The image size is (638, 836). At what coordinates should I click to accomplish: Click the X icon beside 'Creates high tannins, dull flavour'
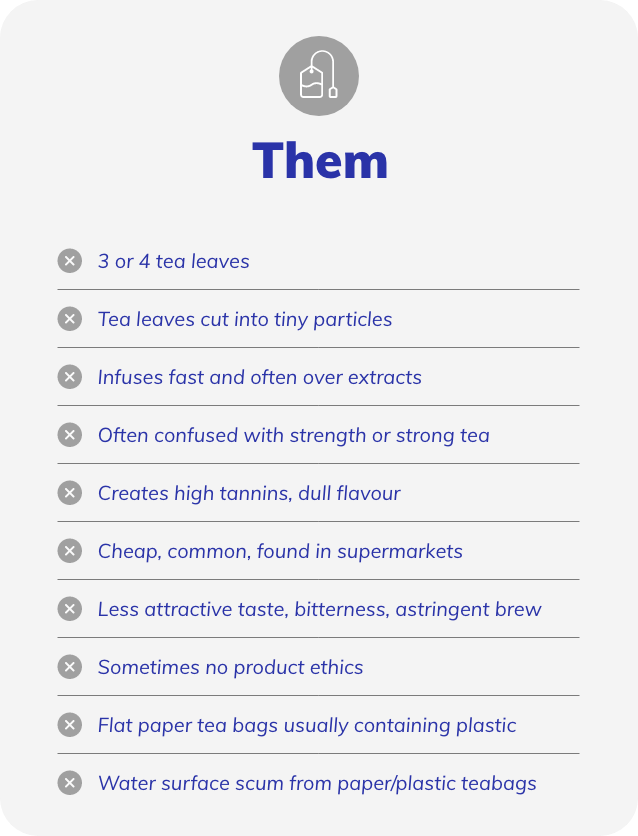pos(69,493)
